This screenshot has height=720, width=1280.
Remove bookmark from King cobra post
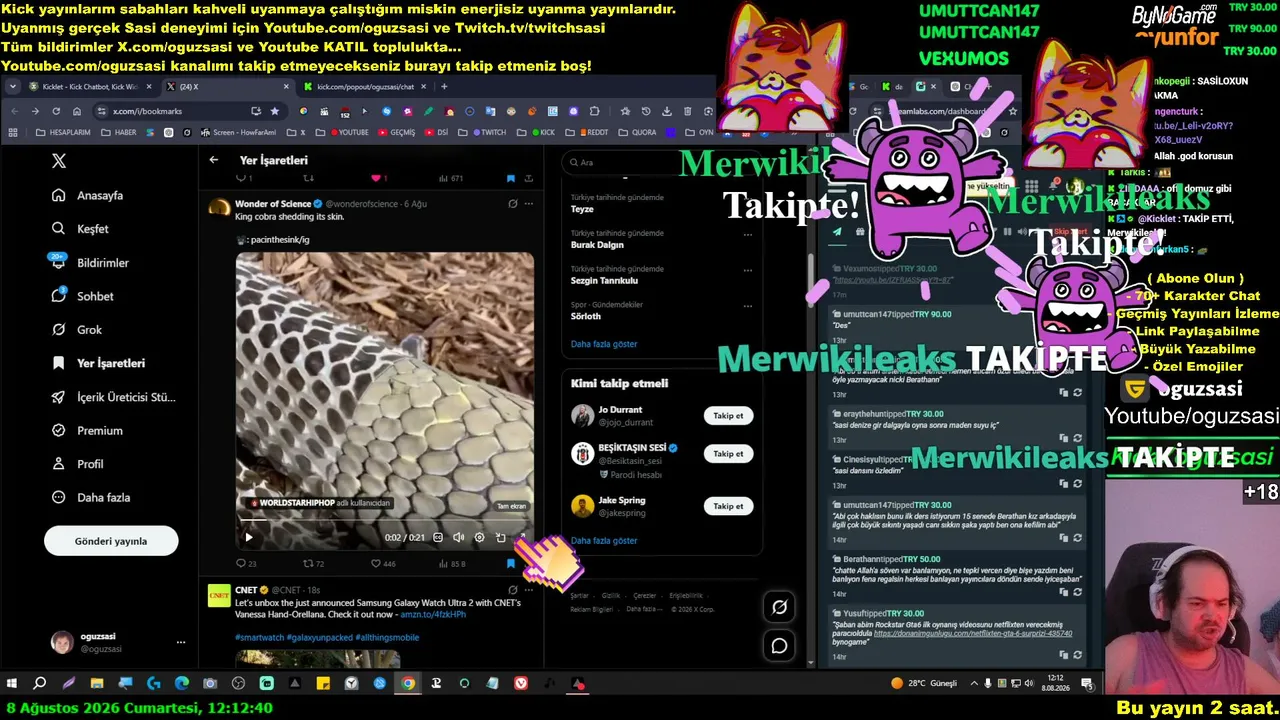[x=511, y=564]
